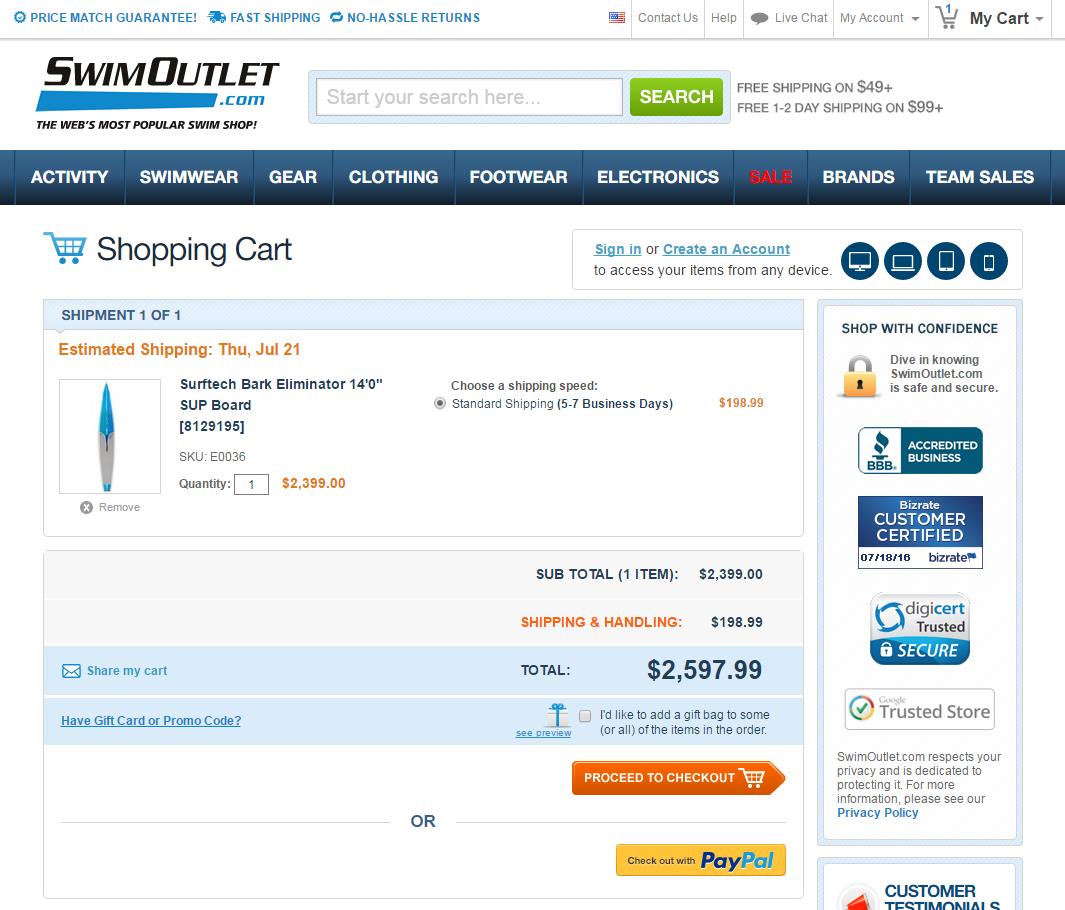Open the My Cart shopping cart icon
The height and width of the screenshot is (910, 1065).
[x=947, y=17]
